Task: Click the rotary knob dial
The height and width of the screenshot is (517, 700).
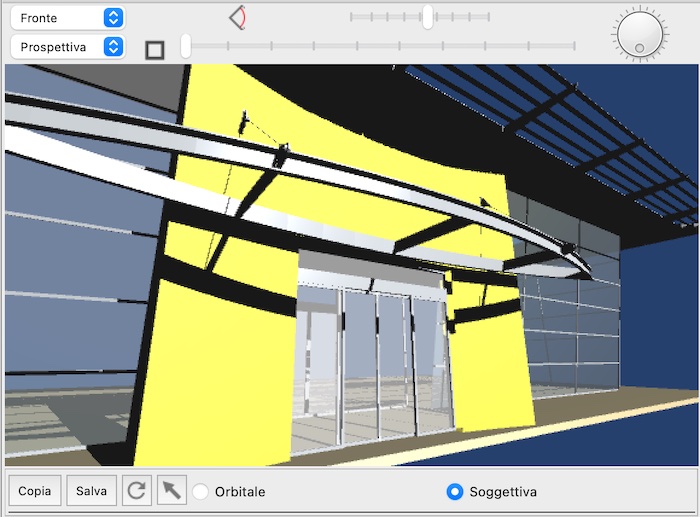Action: tap(639, 33)
